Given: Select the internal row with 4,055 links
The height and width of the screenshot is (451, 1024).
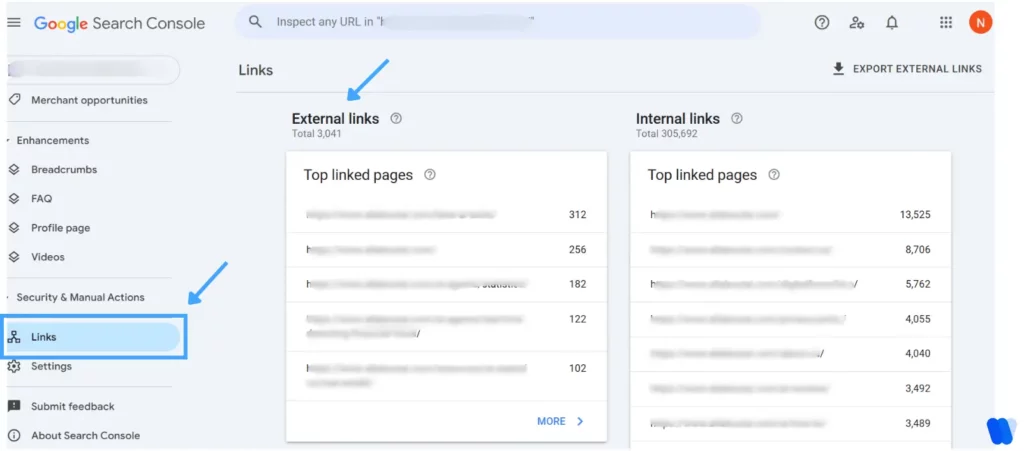Looking at the screenshot, I should coord(790,319).
